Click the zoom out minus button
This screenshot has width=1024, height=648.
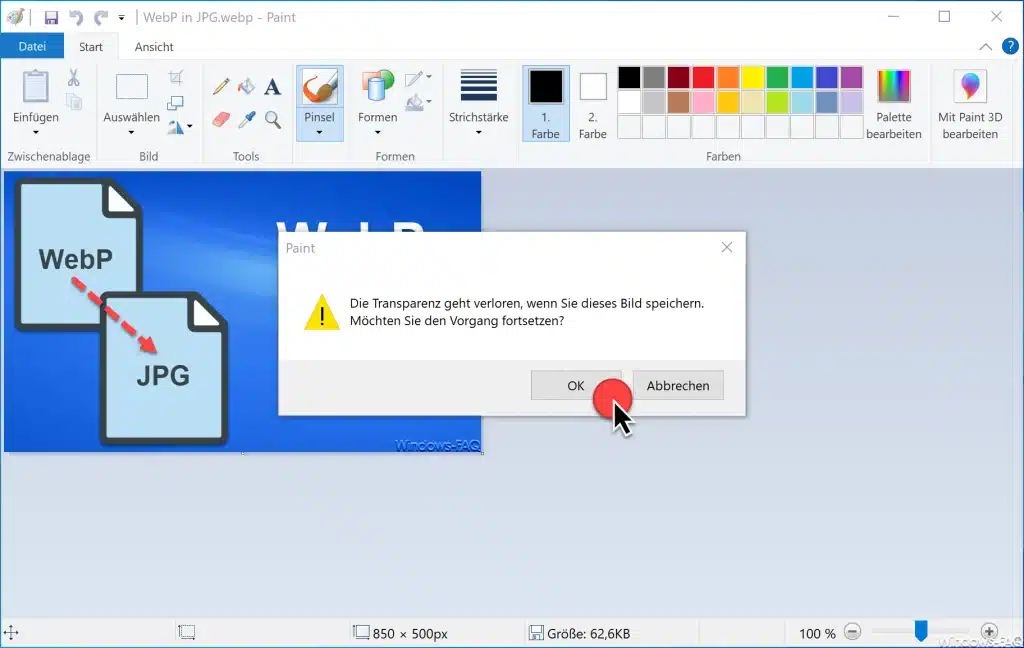point(852,632)
